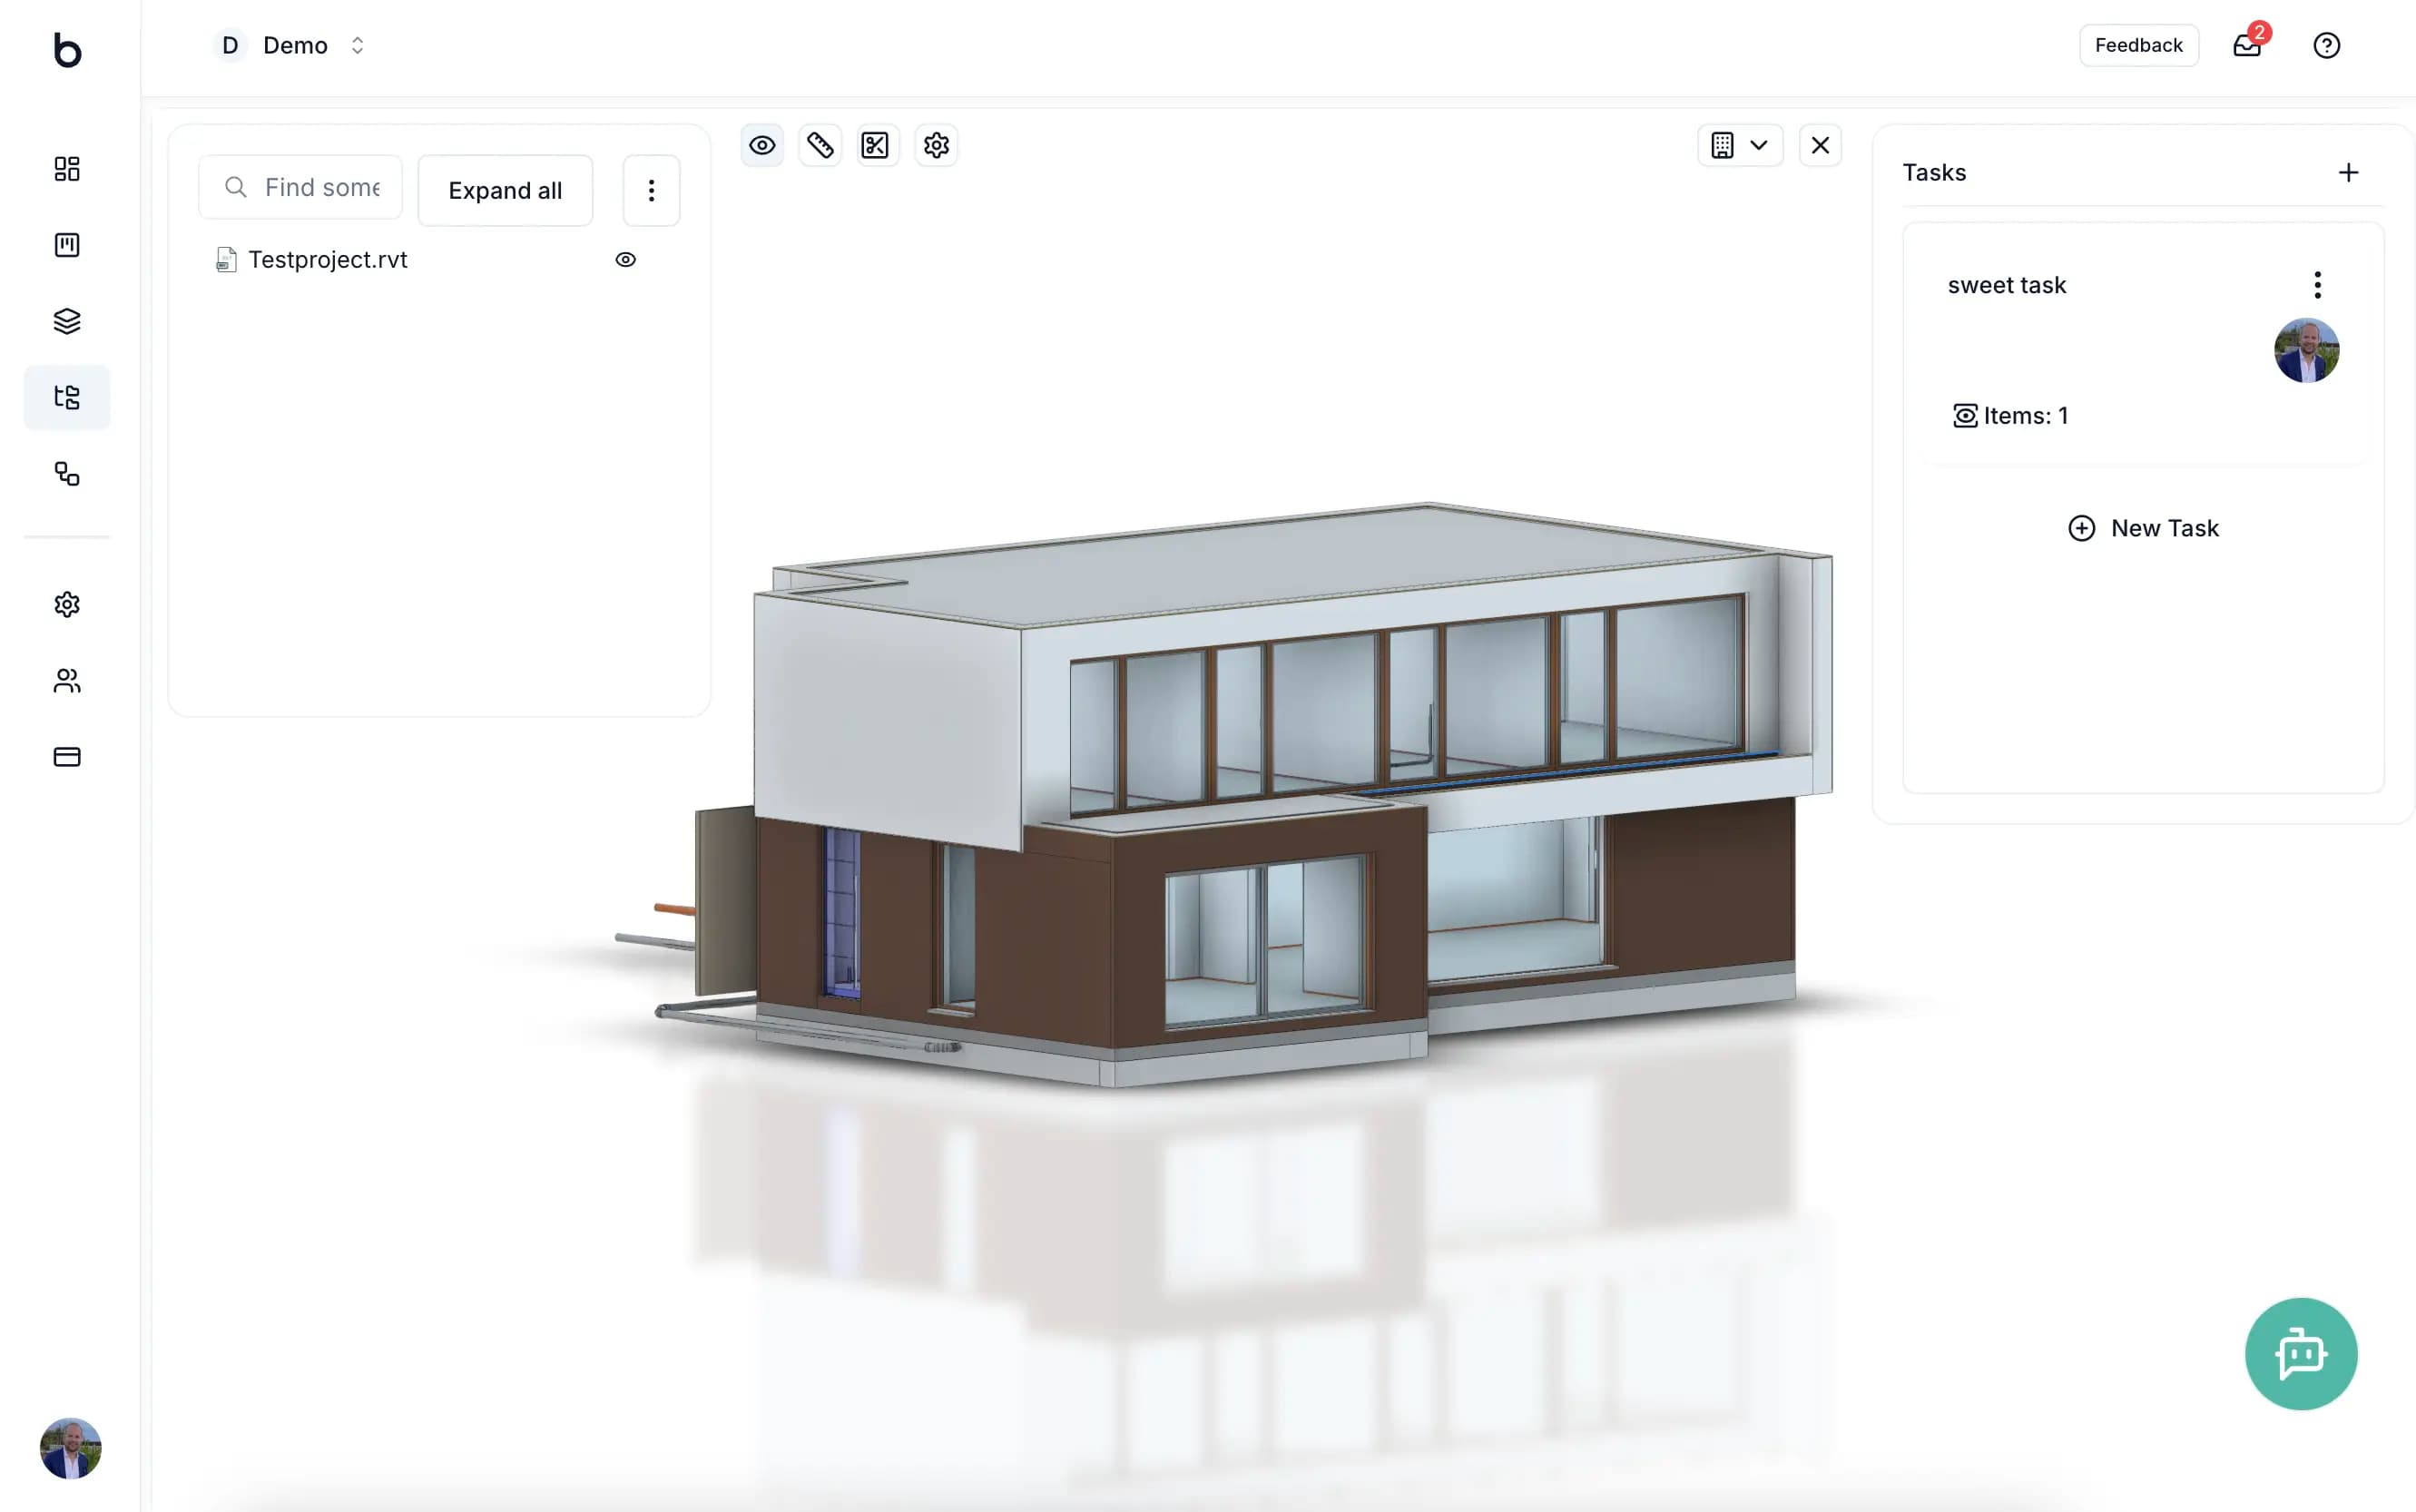Screen dimensions: 2416x1512
Task: Select the model tree sidebar tab
Action: click(x=67, y=398)
